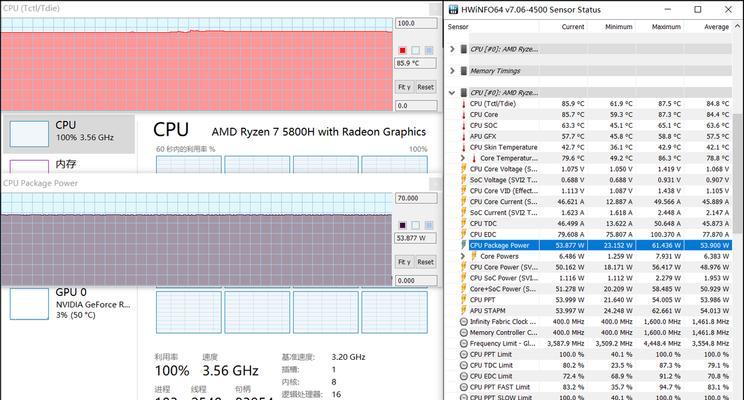The height and width of the screenshot is (400, 744).
Task: Click HWiNFO64 app icon in title bar
Action: [454, 9]
